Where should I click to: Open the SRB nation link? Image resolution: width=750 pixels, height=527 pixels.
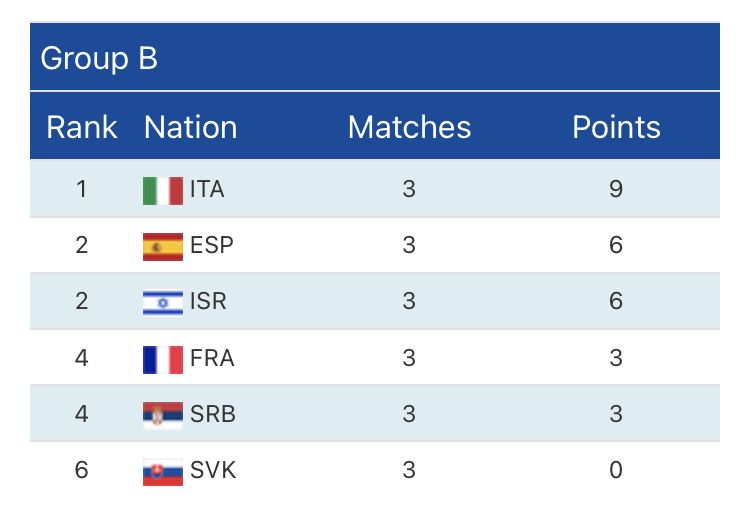click(212, 414)
